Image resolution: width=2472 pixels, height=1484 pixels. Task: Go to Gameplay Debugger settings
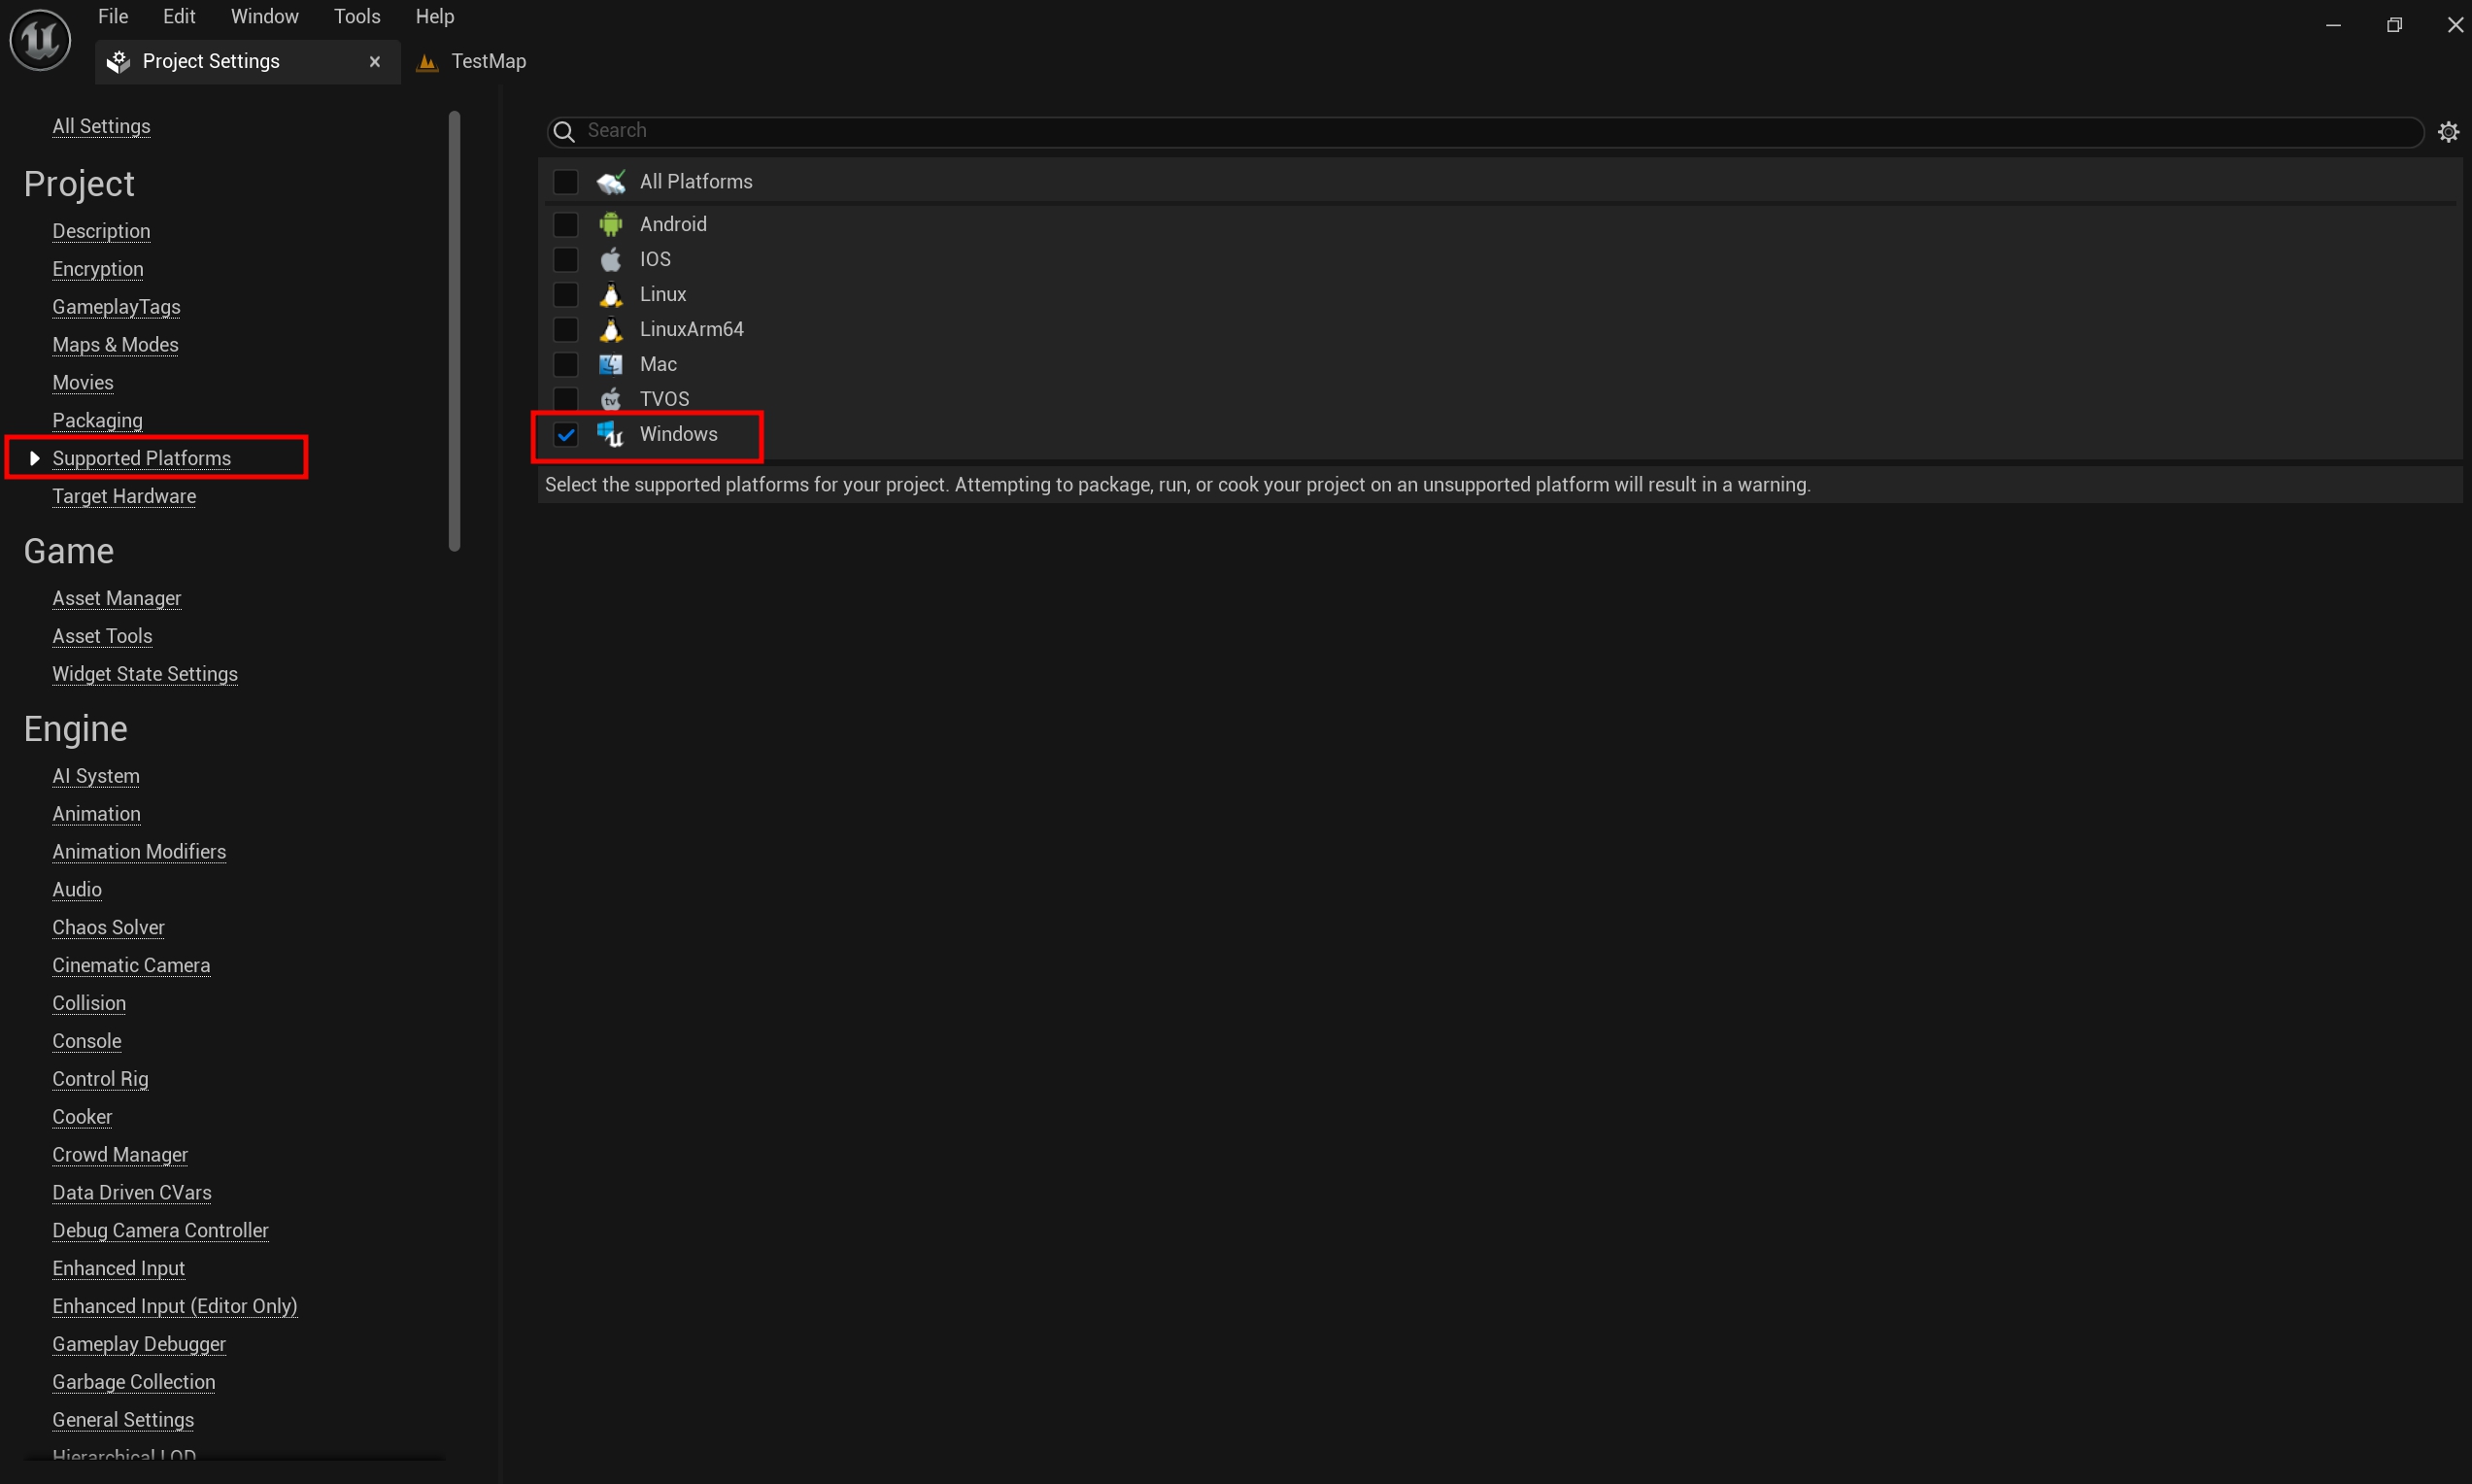click(140, 1347)
